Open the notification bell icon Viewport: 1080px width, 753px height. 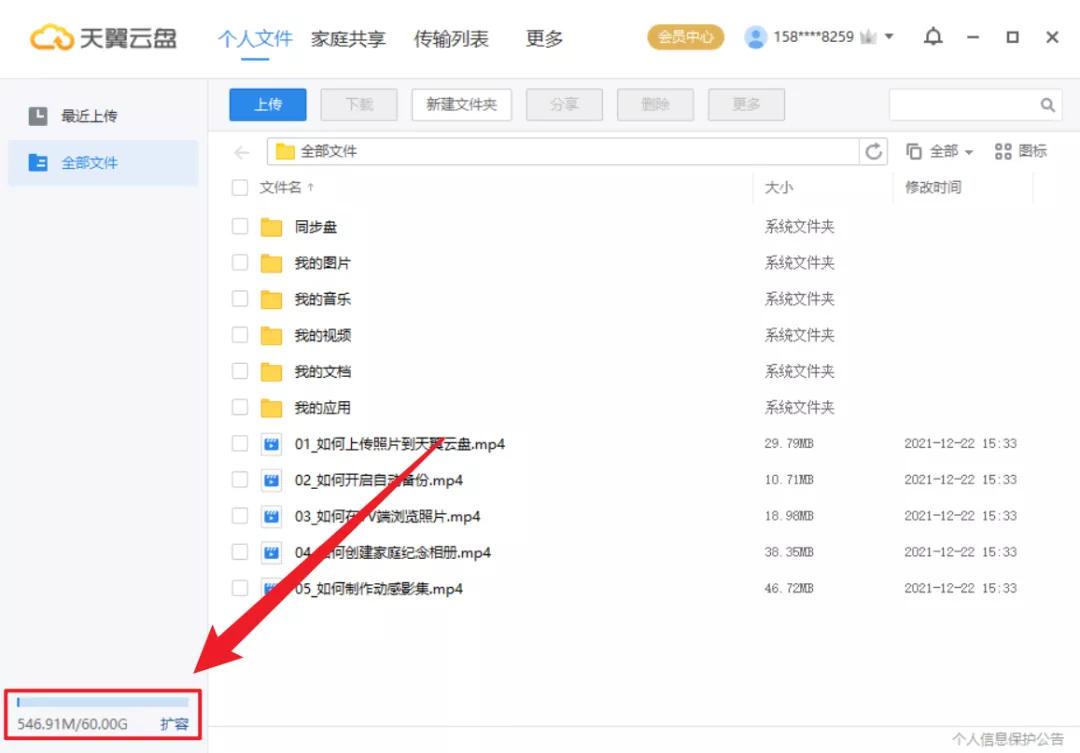(933, 37)
